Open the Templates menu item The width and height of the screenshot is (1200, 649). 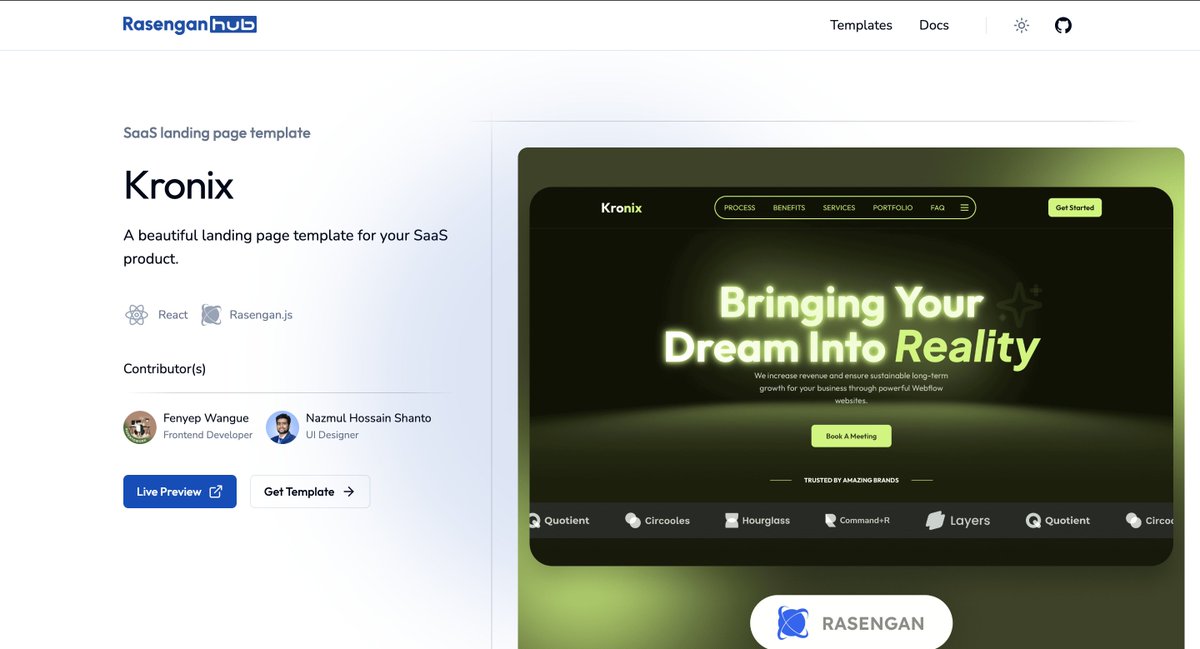click(x=861, y=24)
